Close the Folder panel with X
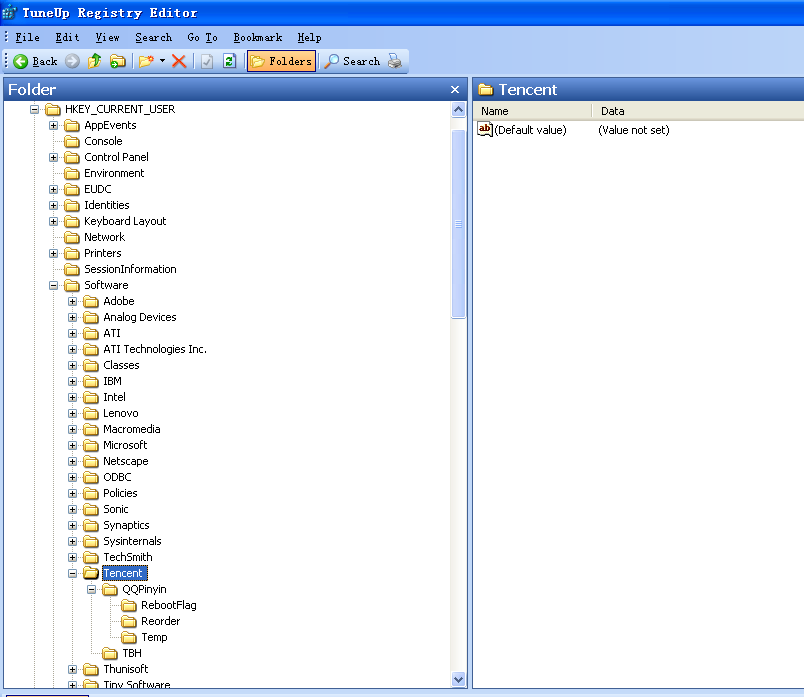This screenshot has width=804, height=697. pos(455,90)
